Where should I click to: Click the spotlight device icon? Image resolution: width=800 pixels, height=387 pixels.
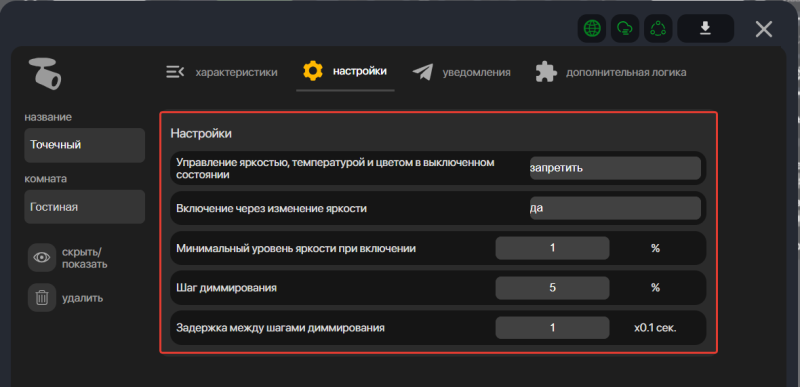coord(45,74)
